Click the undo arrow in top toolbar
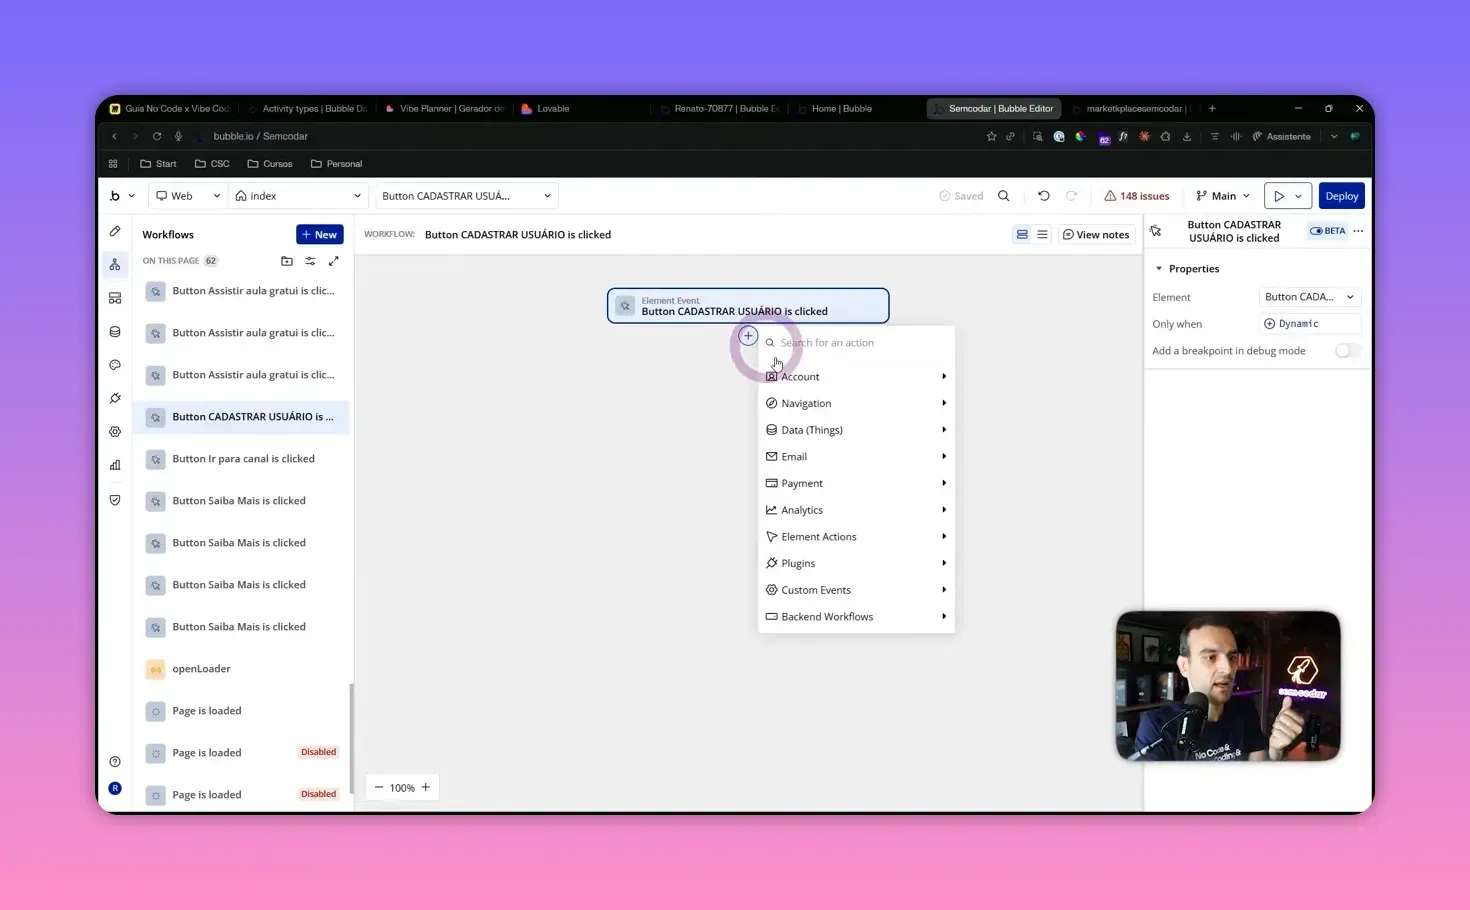 click(x=1043, y=196)
